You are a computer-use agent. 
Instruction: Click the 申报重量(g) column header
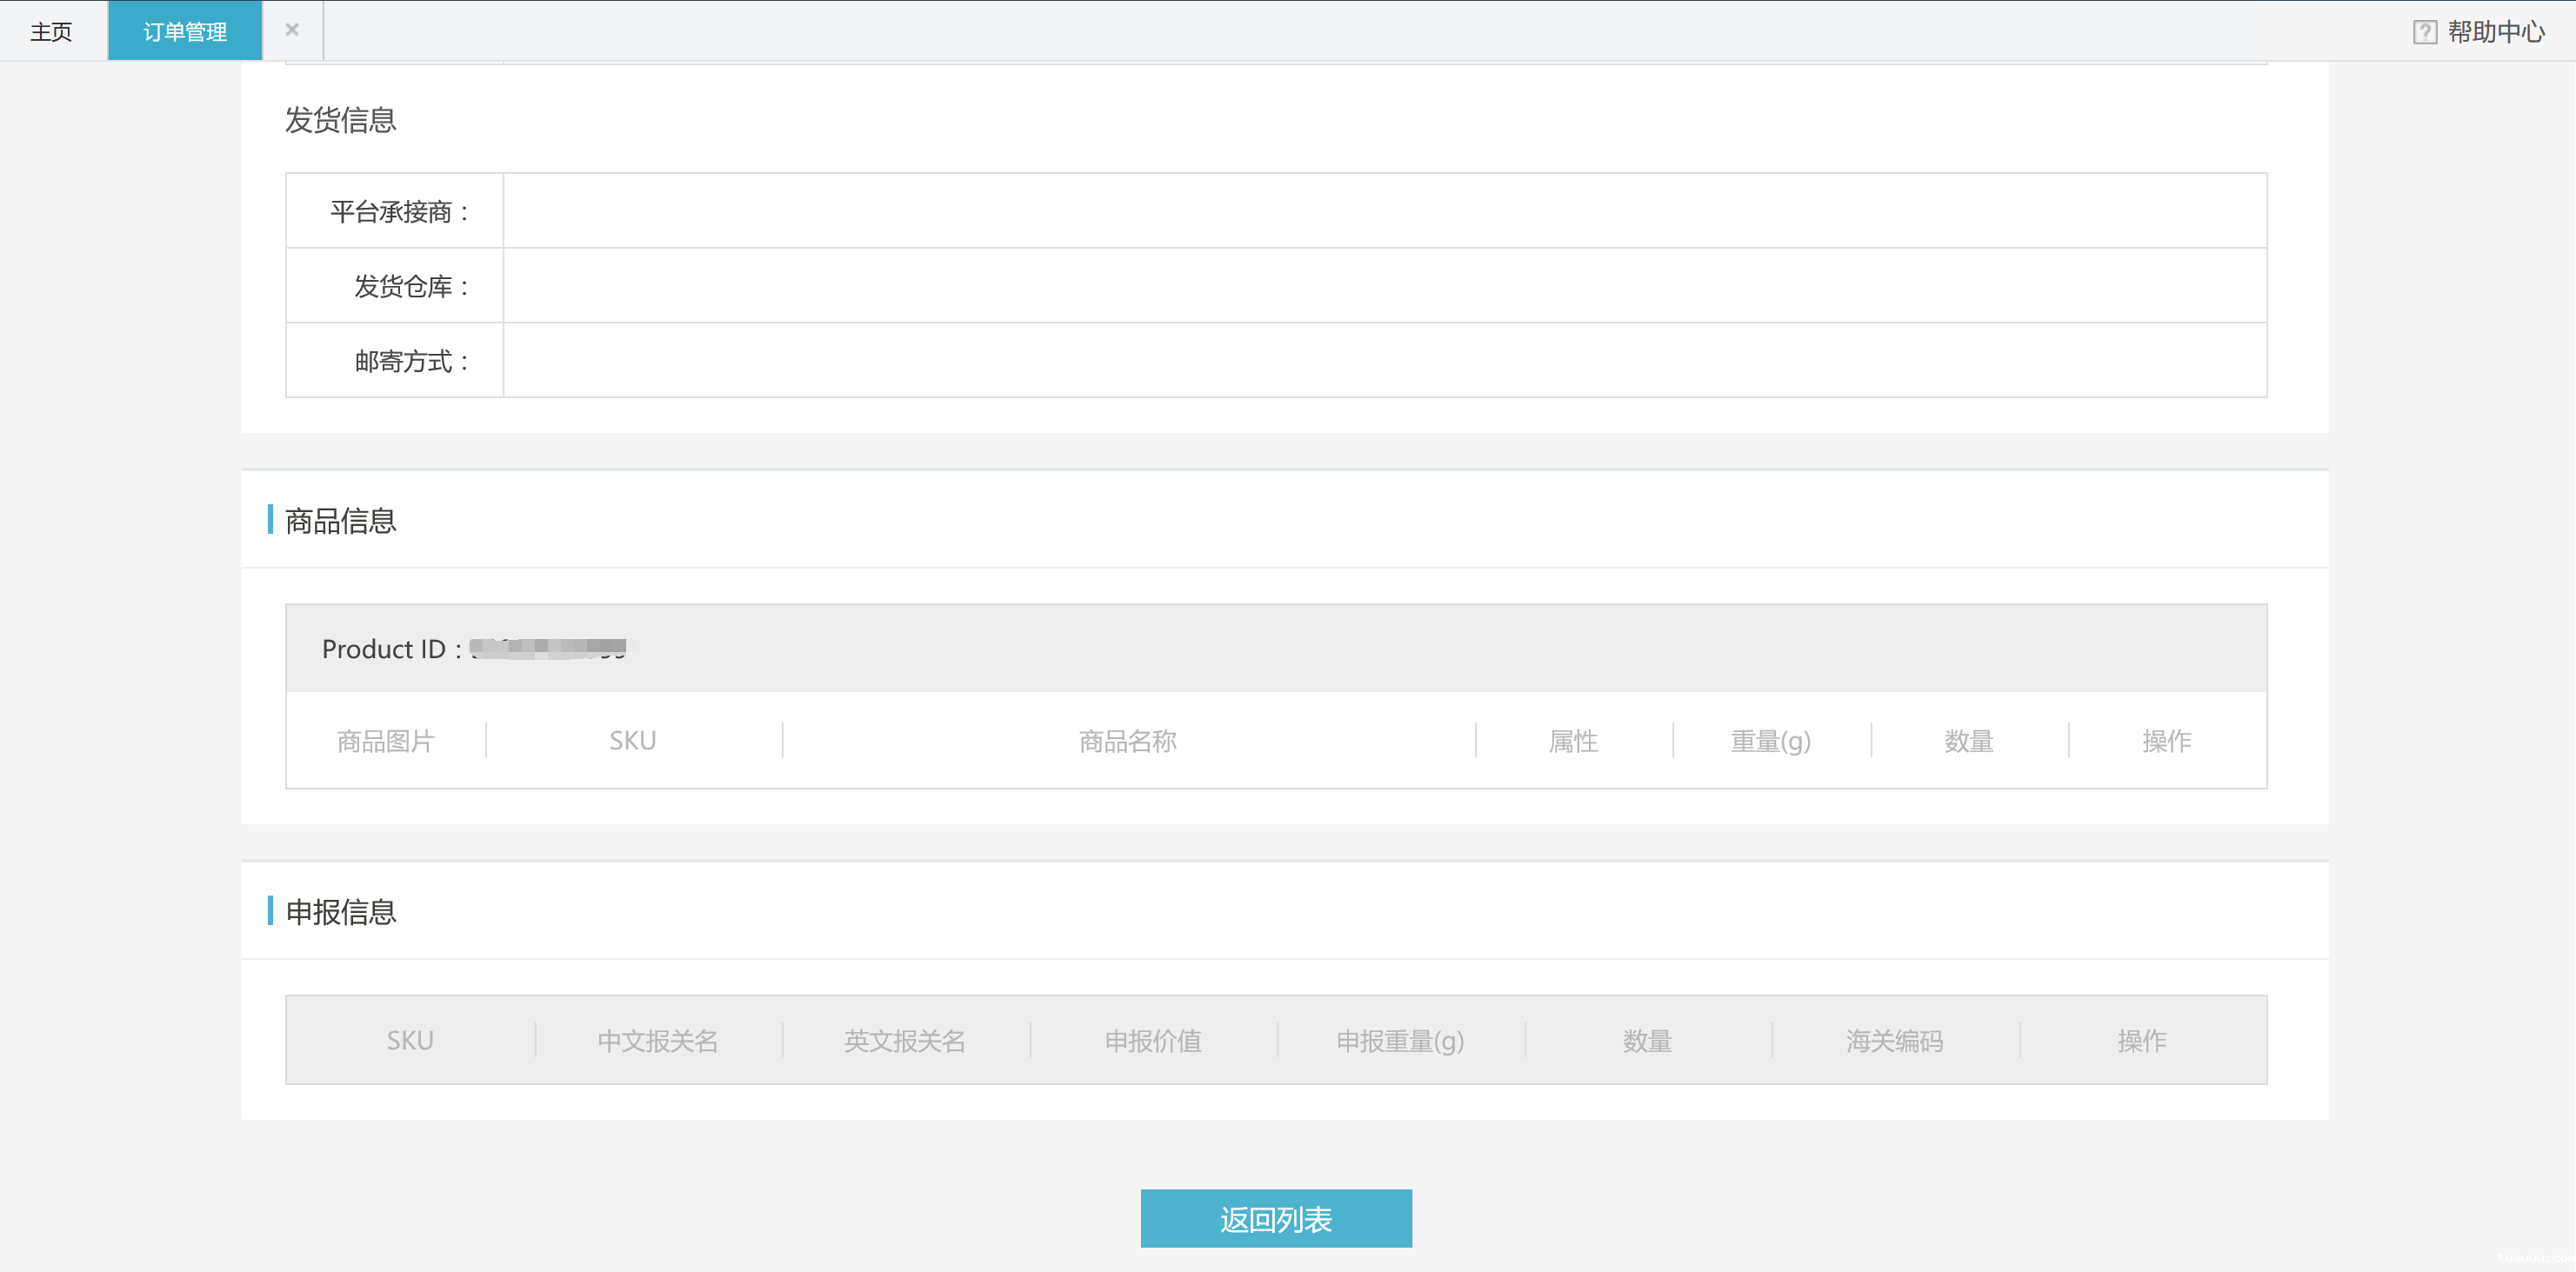coord(1400,1041)
